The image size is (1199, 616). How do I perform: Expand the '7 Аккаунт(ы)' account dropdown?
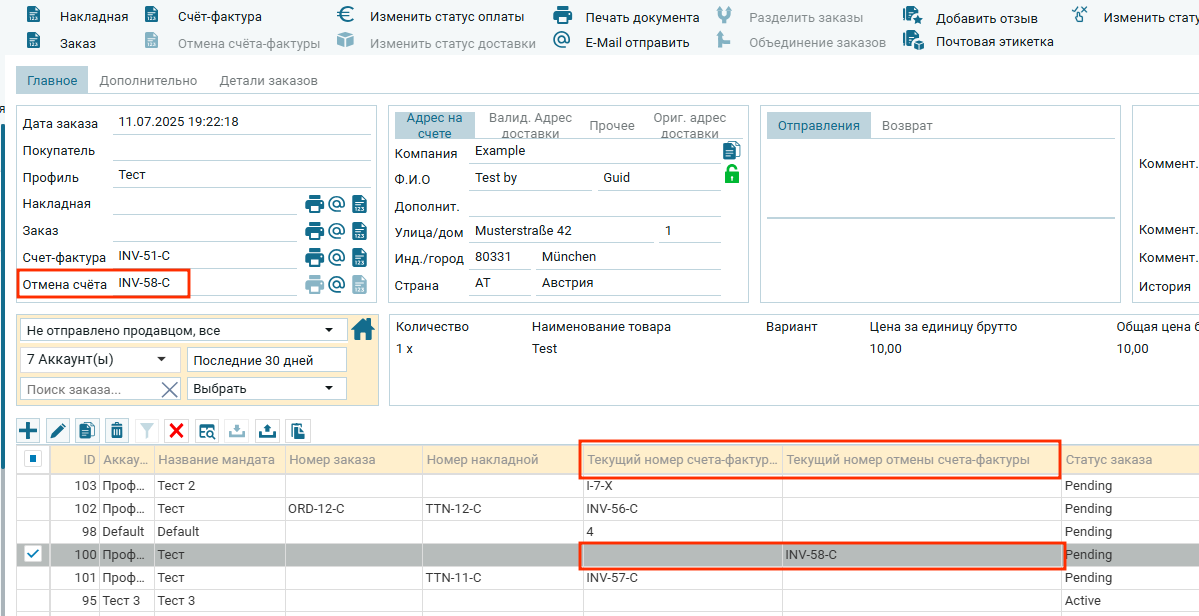tap(98, 360)
